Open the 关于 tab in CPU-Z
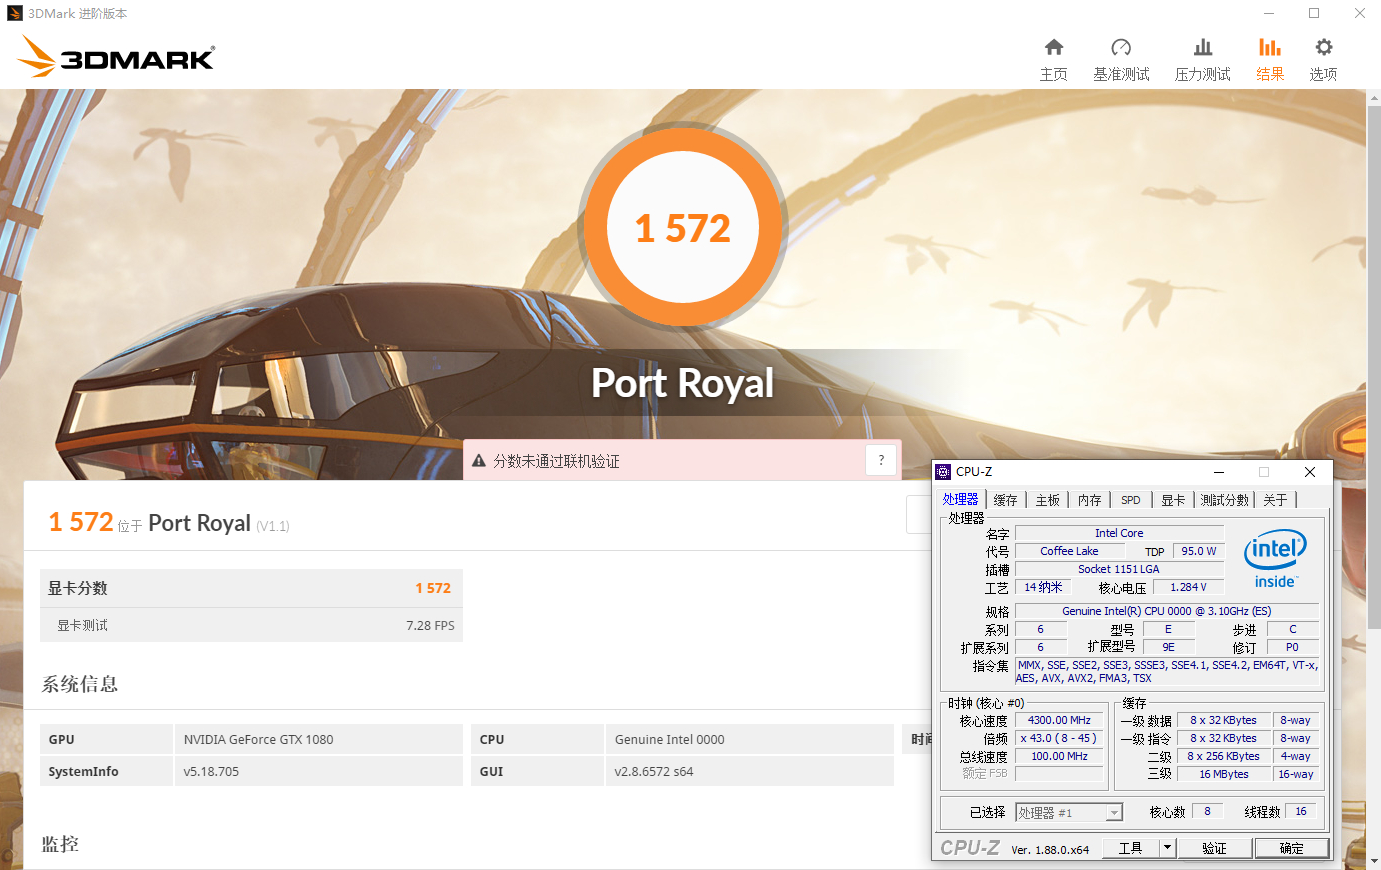Viewport: 1381px width, 870px height. (x=1275, y=500)
